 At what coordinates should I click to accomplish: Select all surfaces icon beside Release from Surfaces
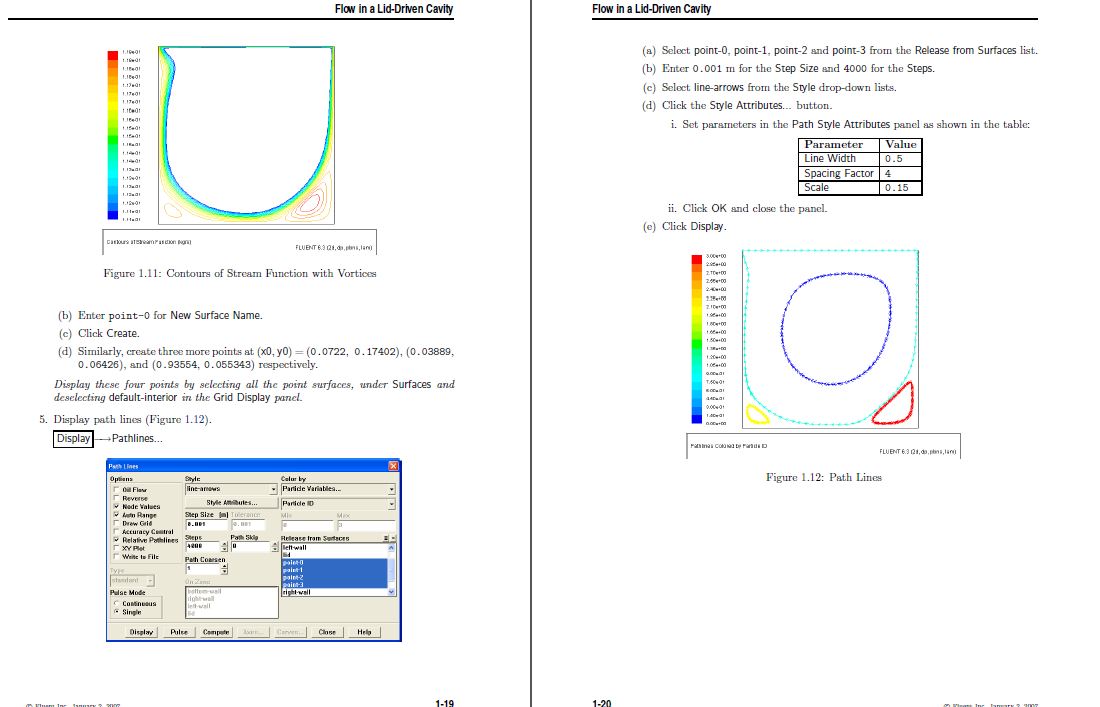pos(386,538)
